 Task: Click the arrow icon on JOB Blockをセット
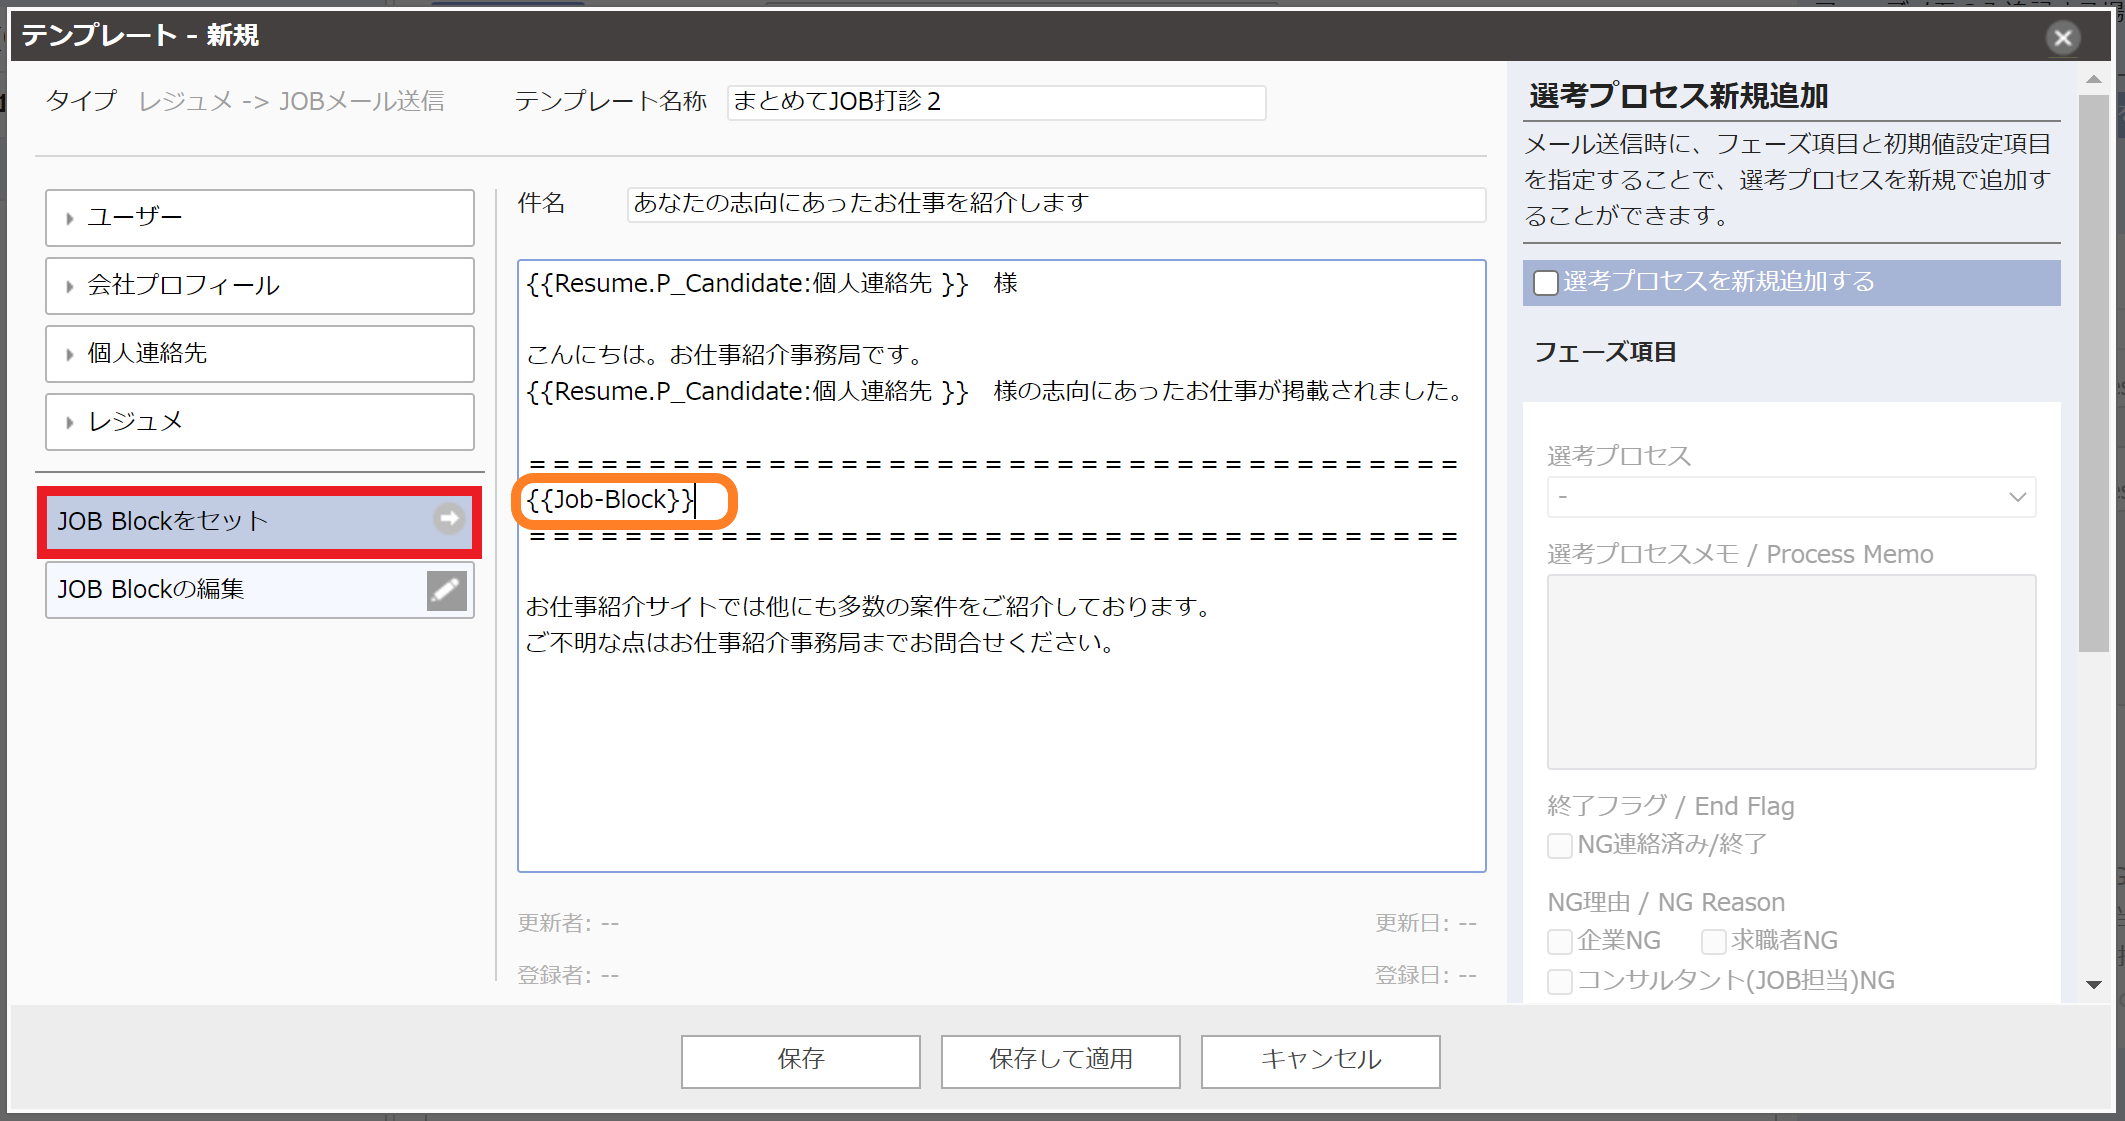(x=449, y=519)
